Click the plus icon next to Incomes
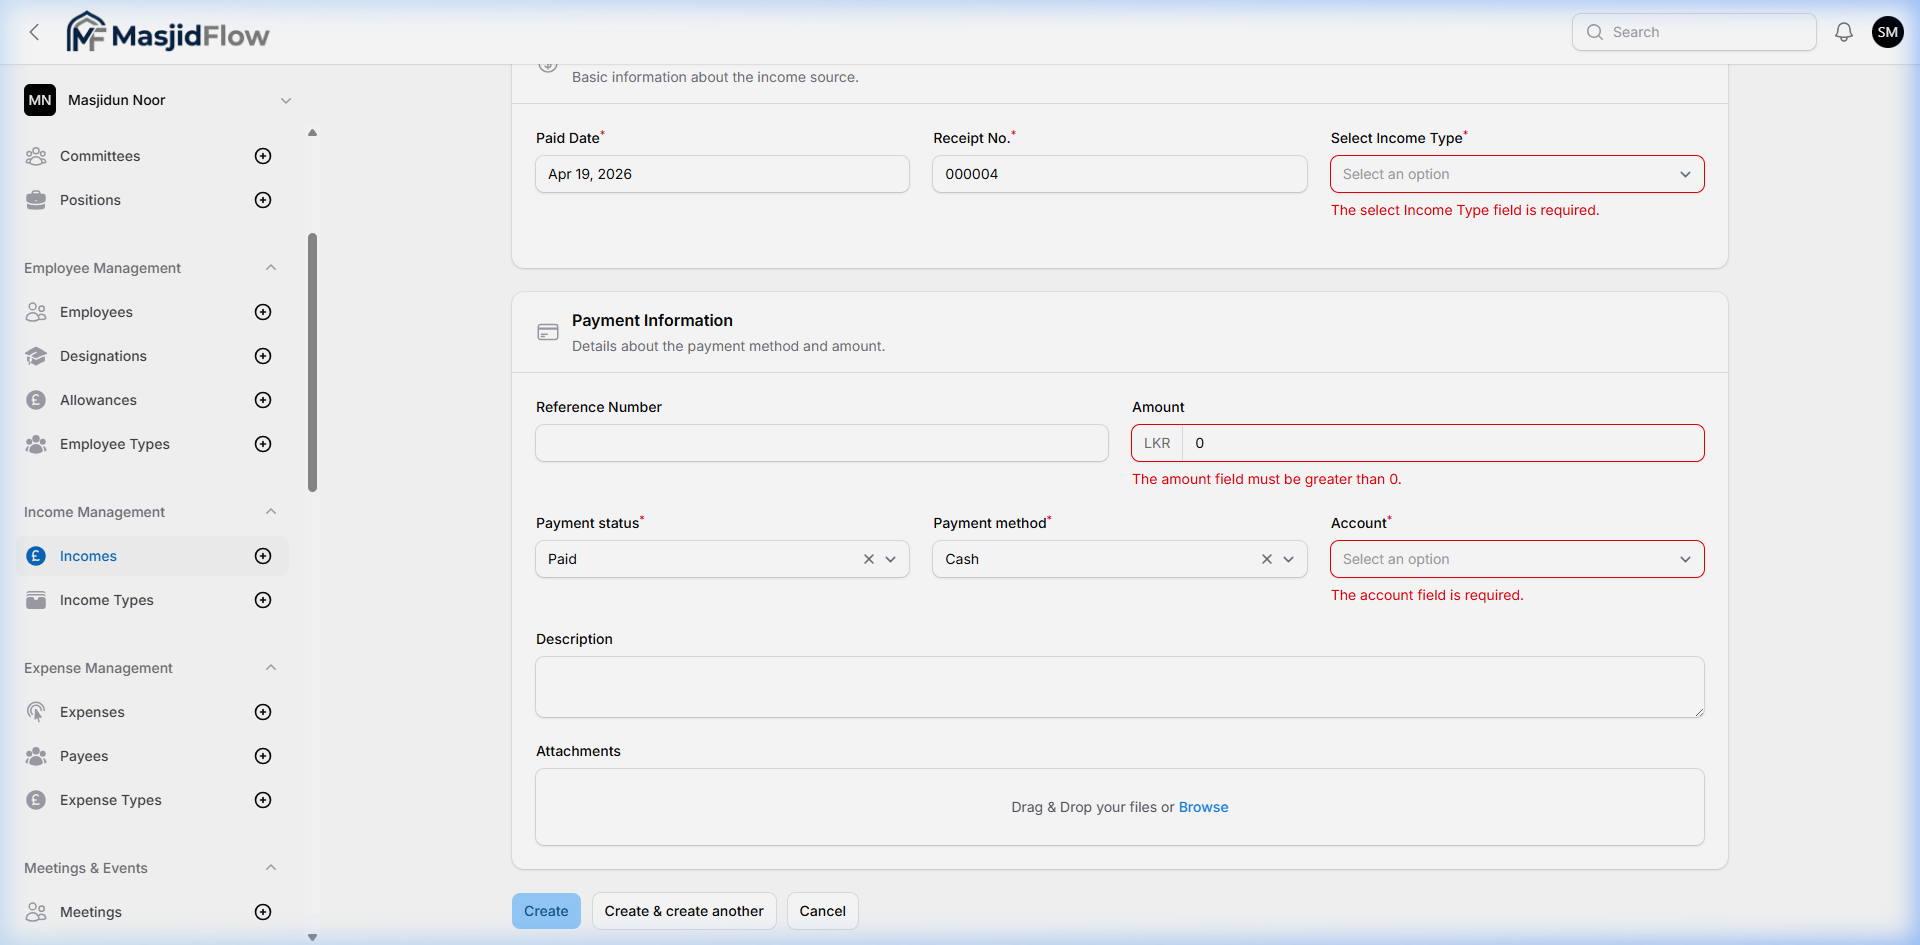The image size is (1920, 945). [x=263, y=556]
